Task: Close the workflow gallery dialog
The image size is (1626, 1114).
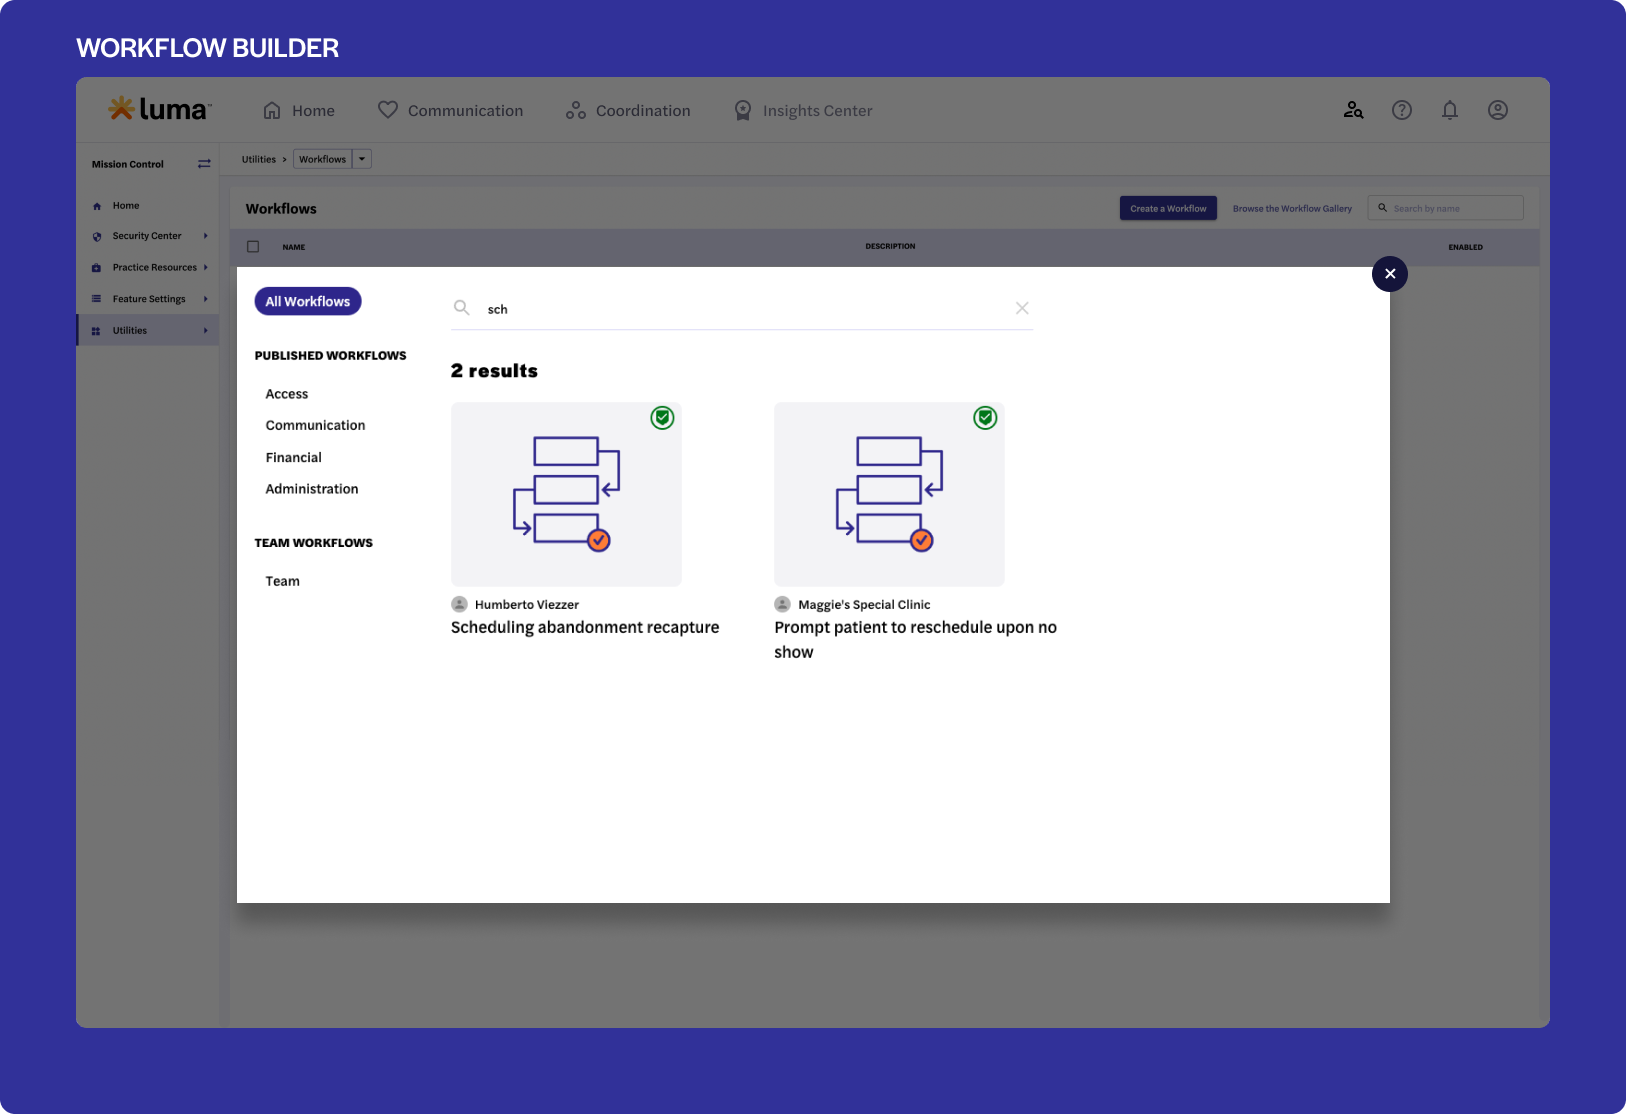Action: pos(1389,274)
